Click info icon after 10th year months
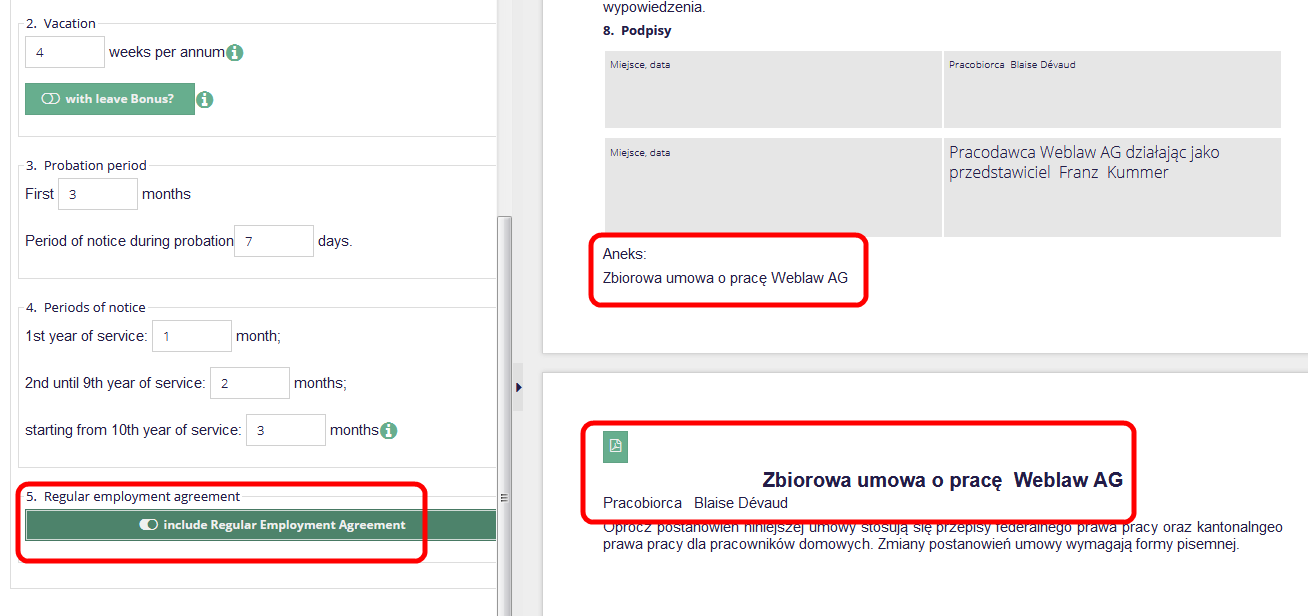The width and height of the screenshot is (1308, 616). 389,431
